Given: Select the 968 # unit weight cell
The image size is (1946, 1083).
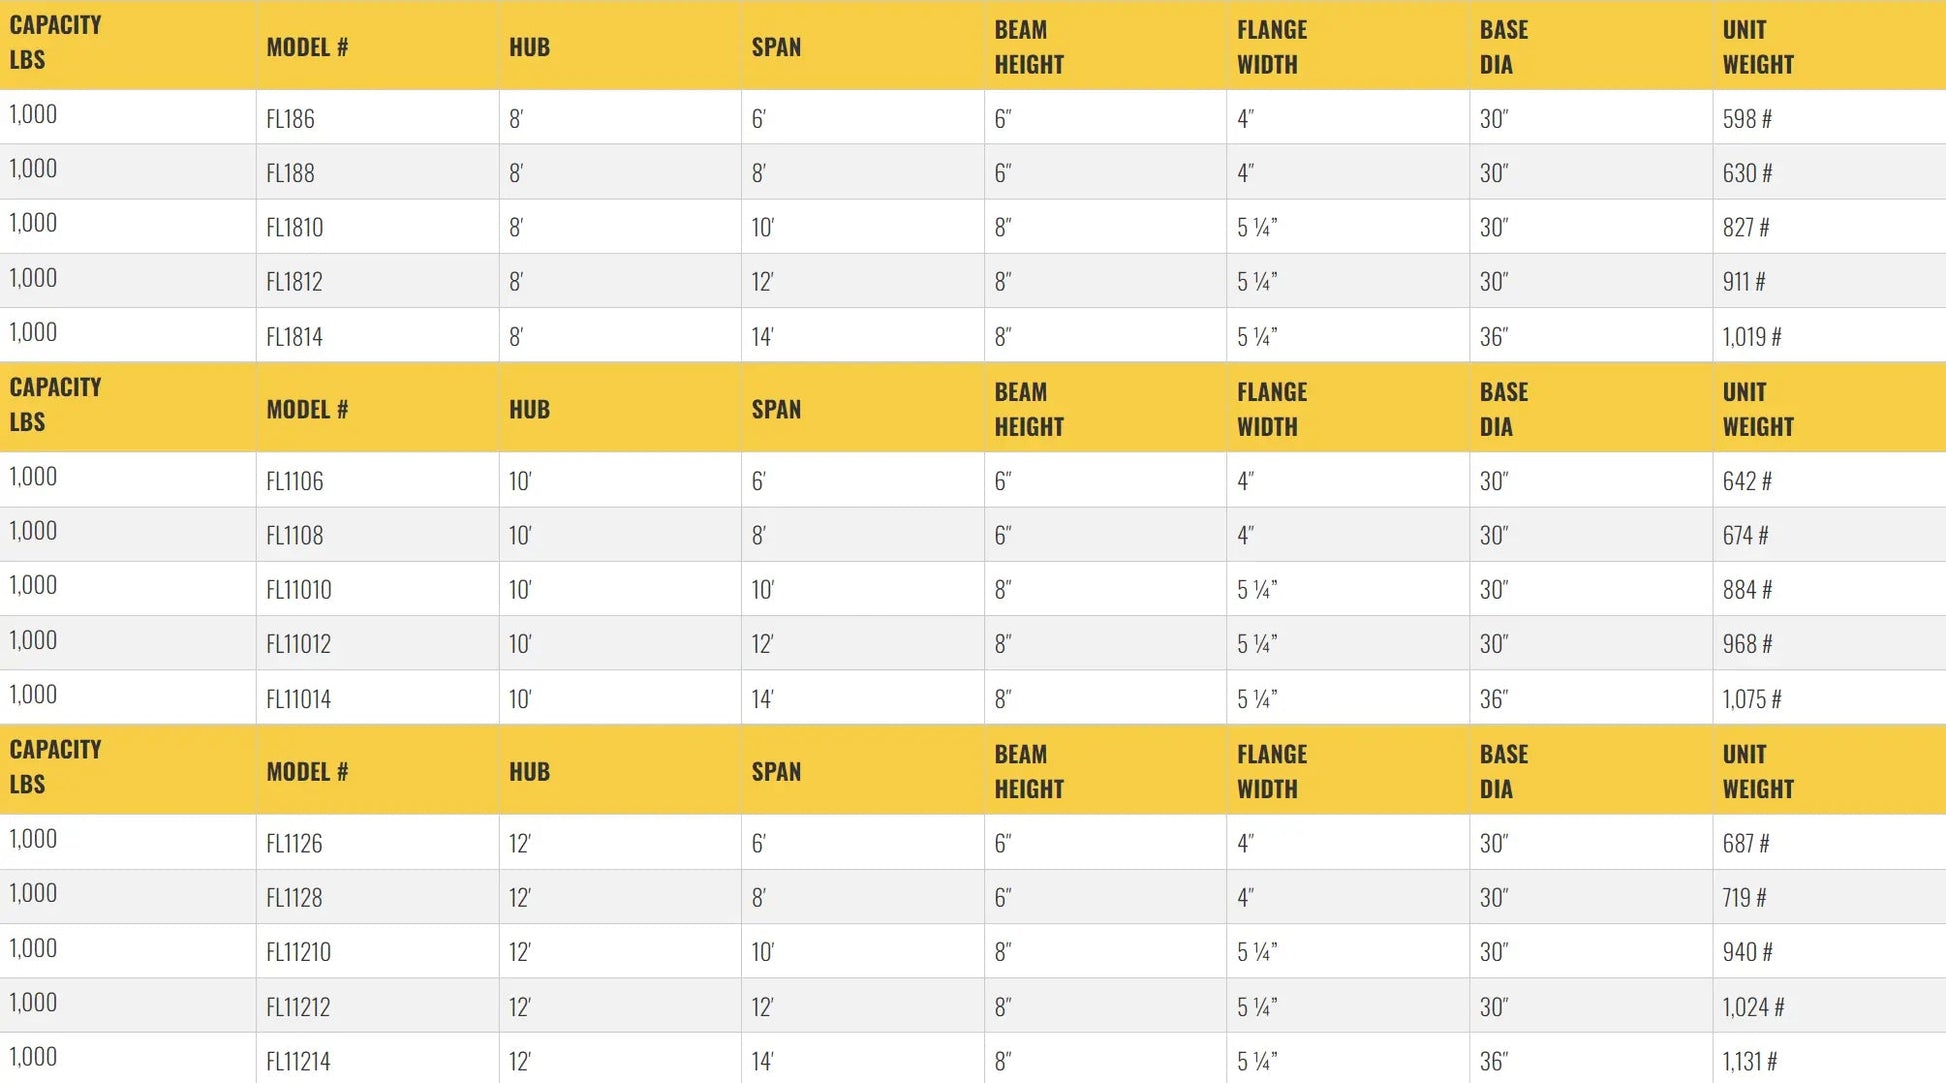Looking at the screenshot, I should point(1746,644).
